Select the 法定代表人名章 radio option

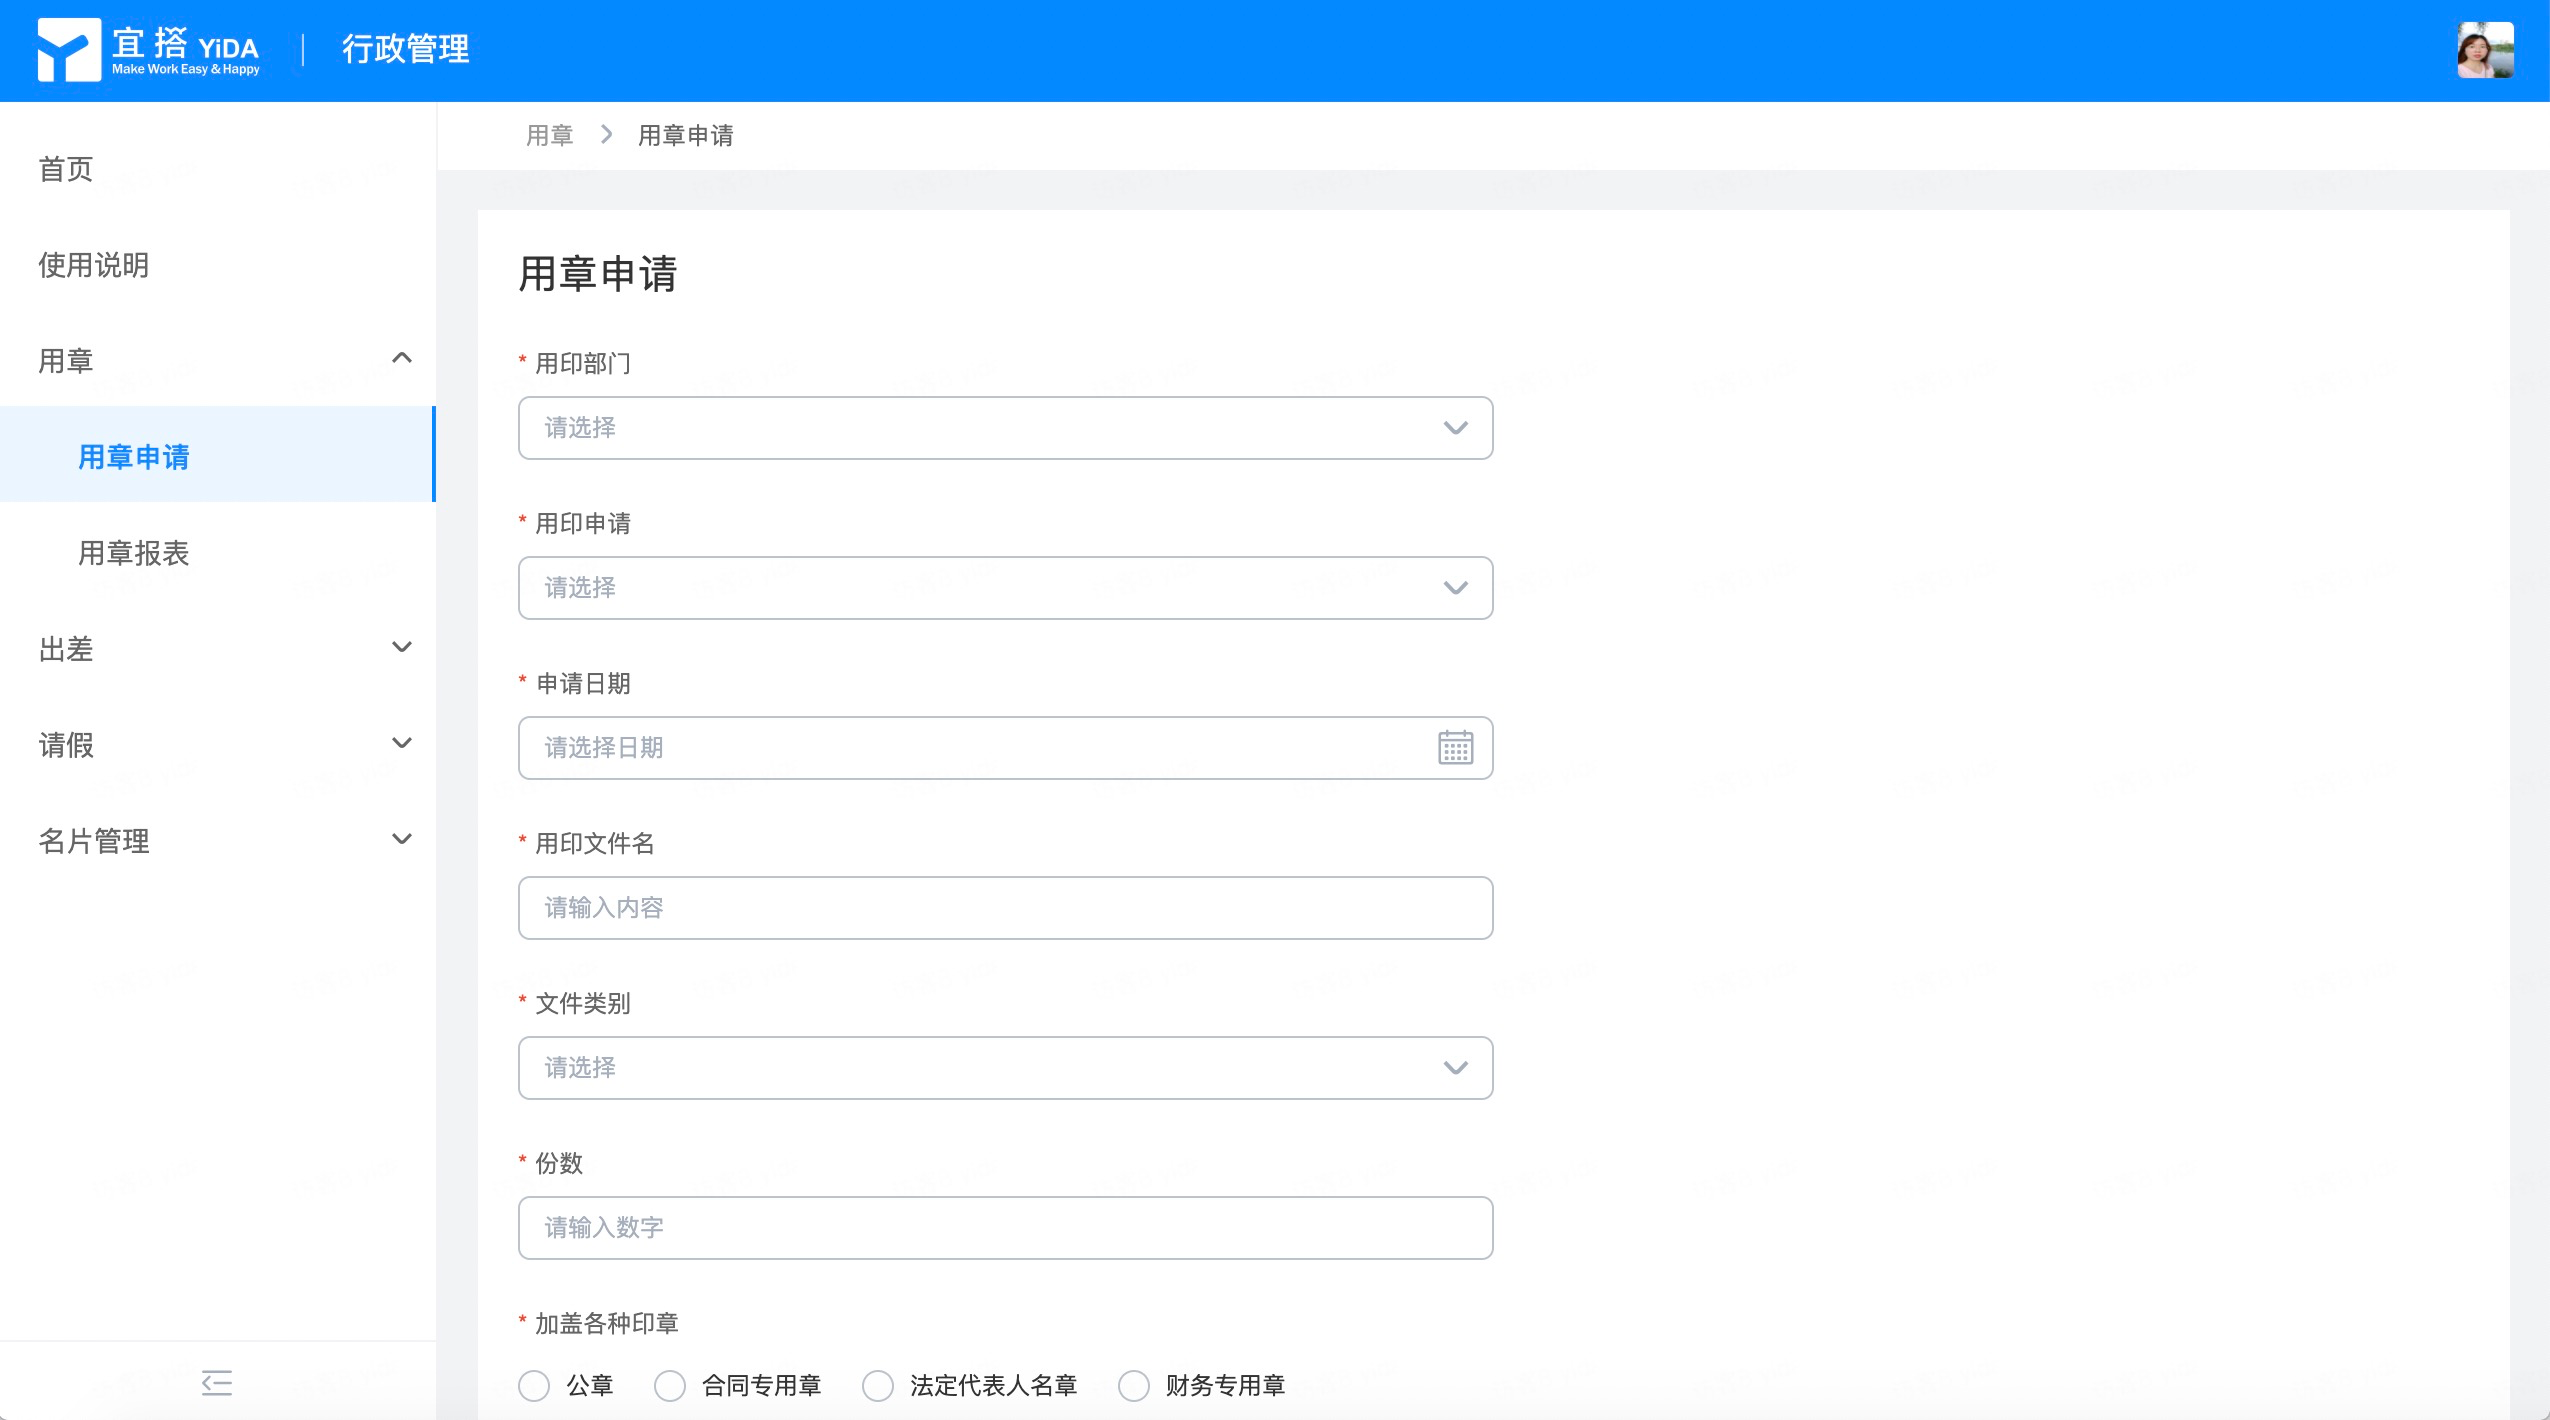(x=878, y=1386)
